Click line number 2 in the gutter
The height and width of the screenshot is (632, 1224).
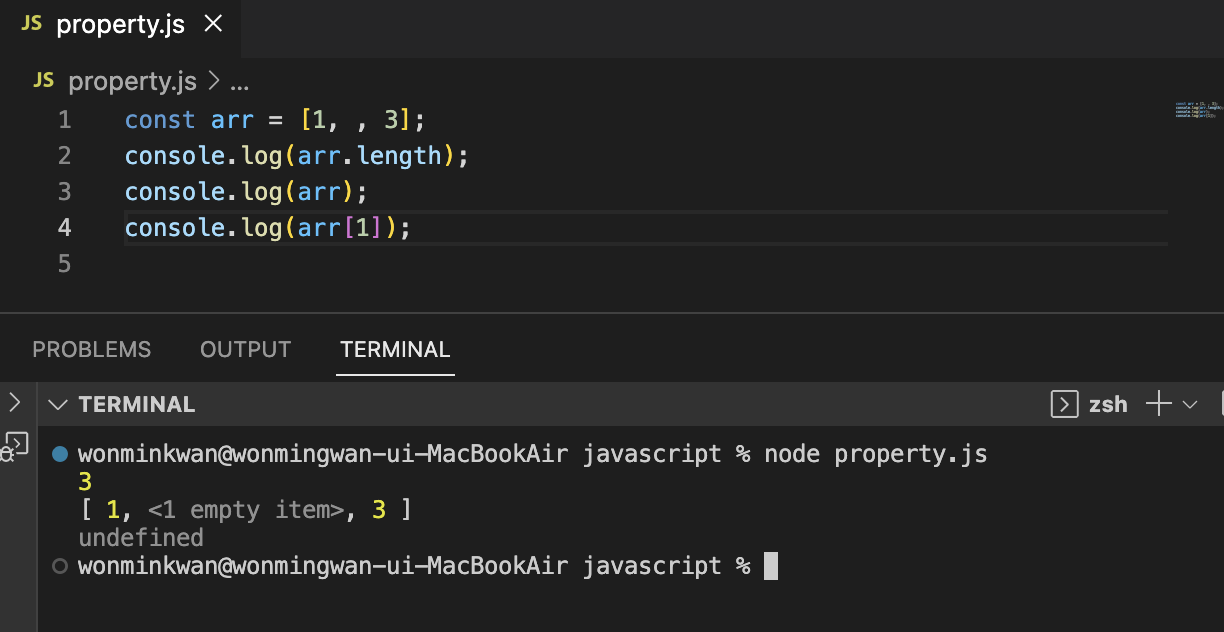click(65, 156)
